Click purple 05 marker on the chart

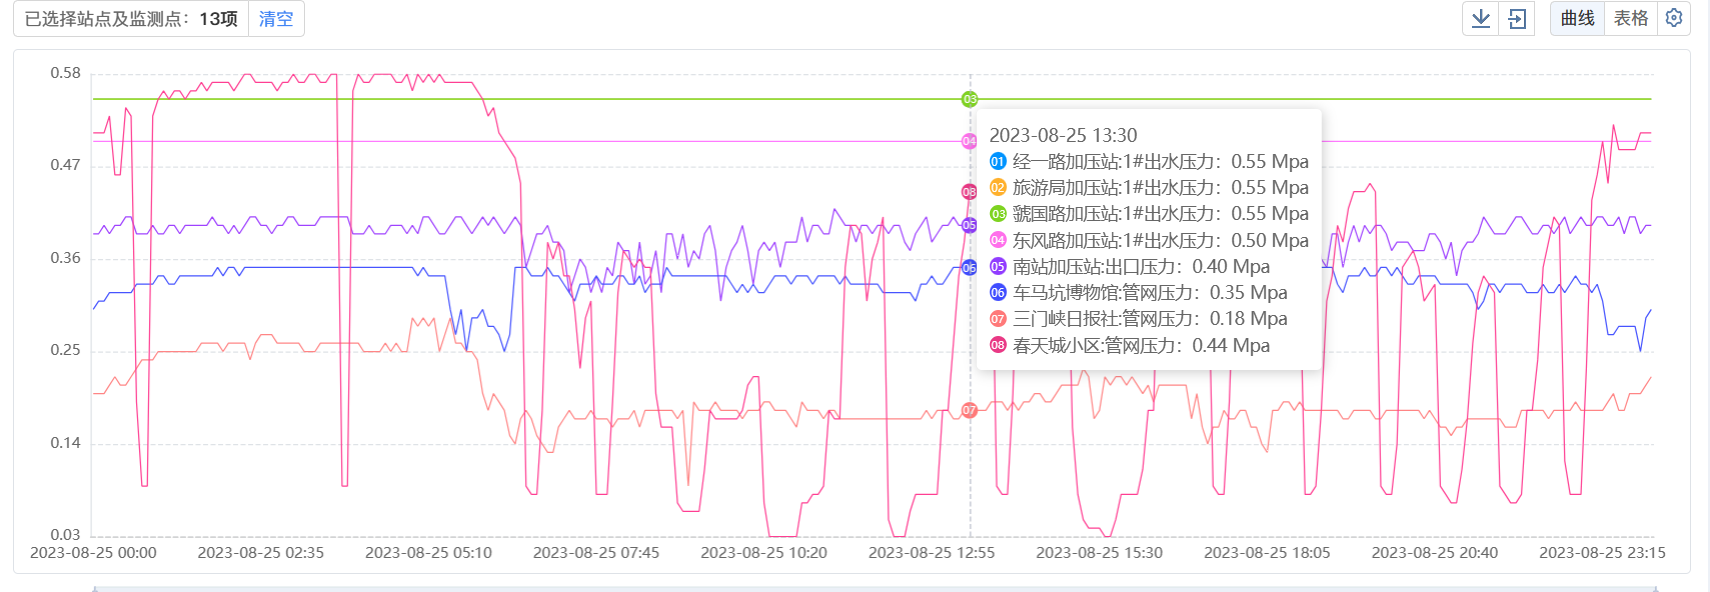[x=969, y=225]
